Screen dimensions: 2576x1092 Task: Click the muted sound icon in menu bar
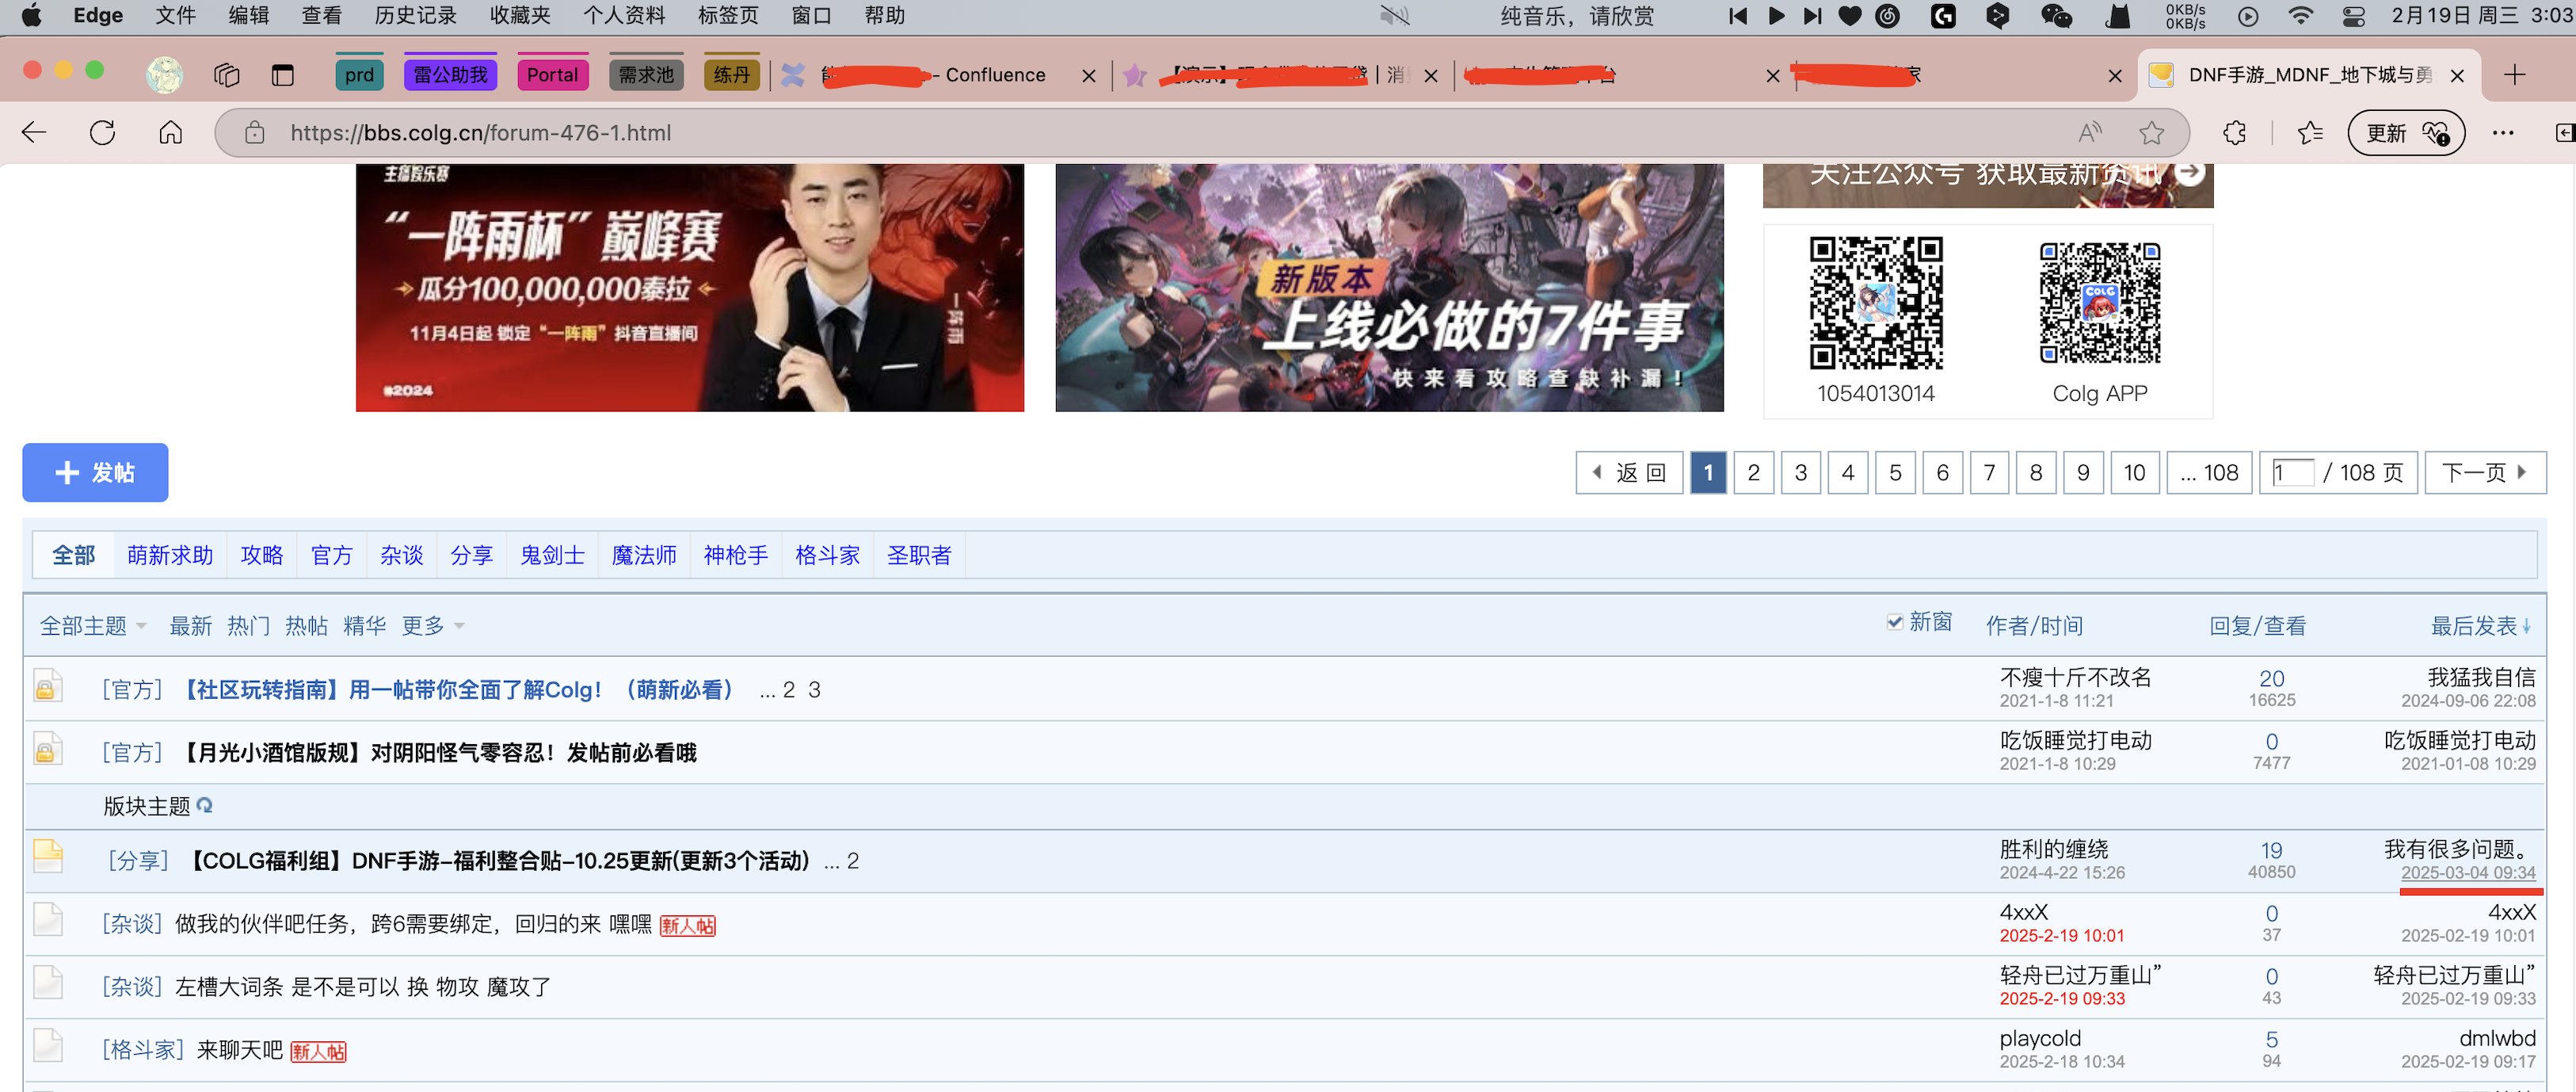pyautogui.click(x=1394, y=16)
